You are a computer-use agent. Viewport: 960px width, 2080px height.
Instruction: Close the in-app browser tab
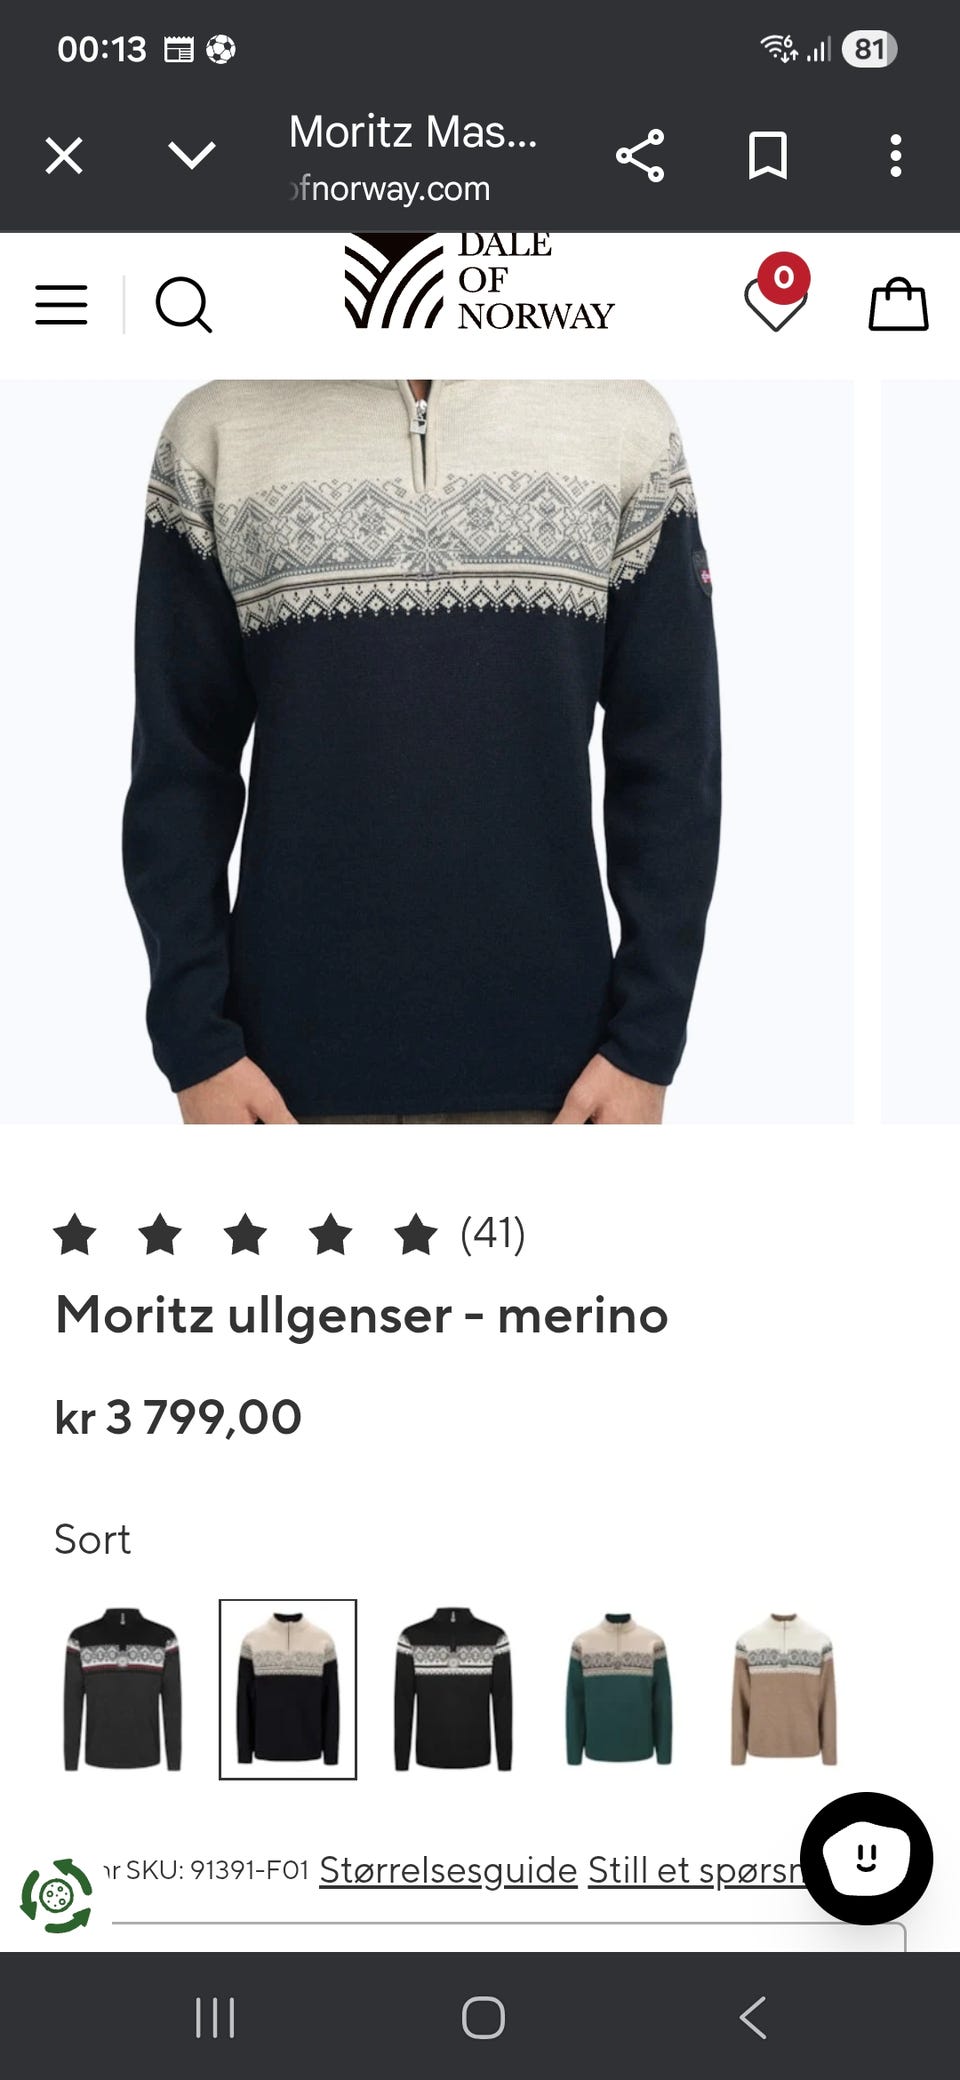64,156
